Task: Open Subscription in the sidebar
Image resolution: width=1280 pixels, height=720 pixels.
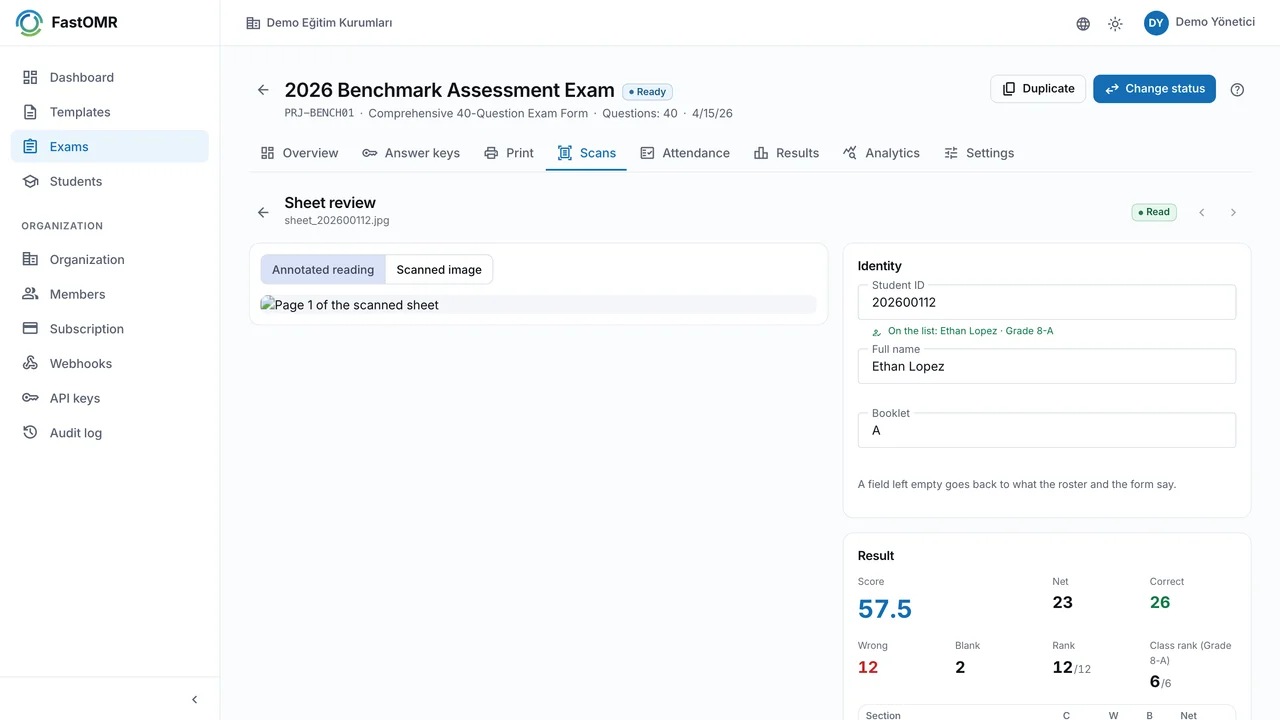Action: point(110,329)
